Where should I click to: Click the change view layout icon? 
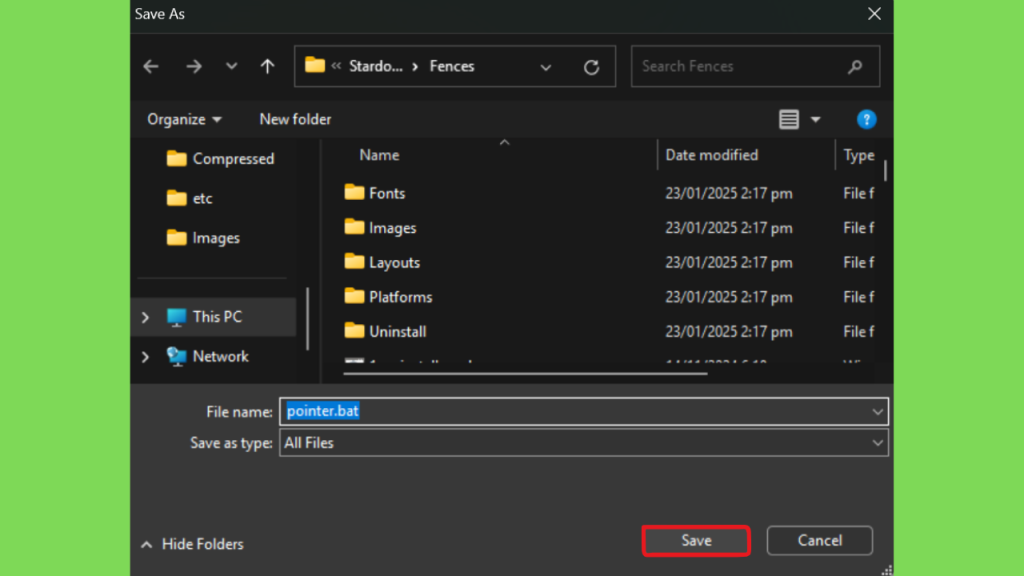(x=789, y=119)
